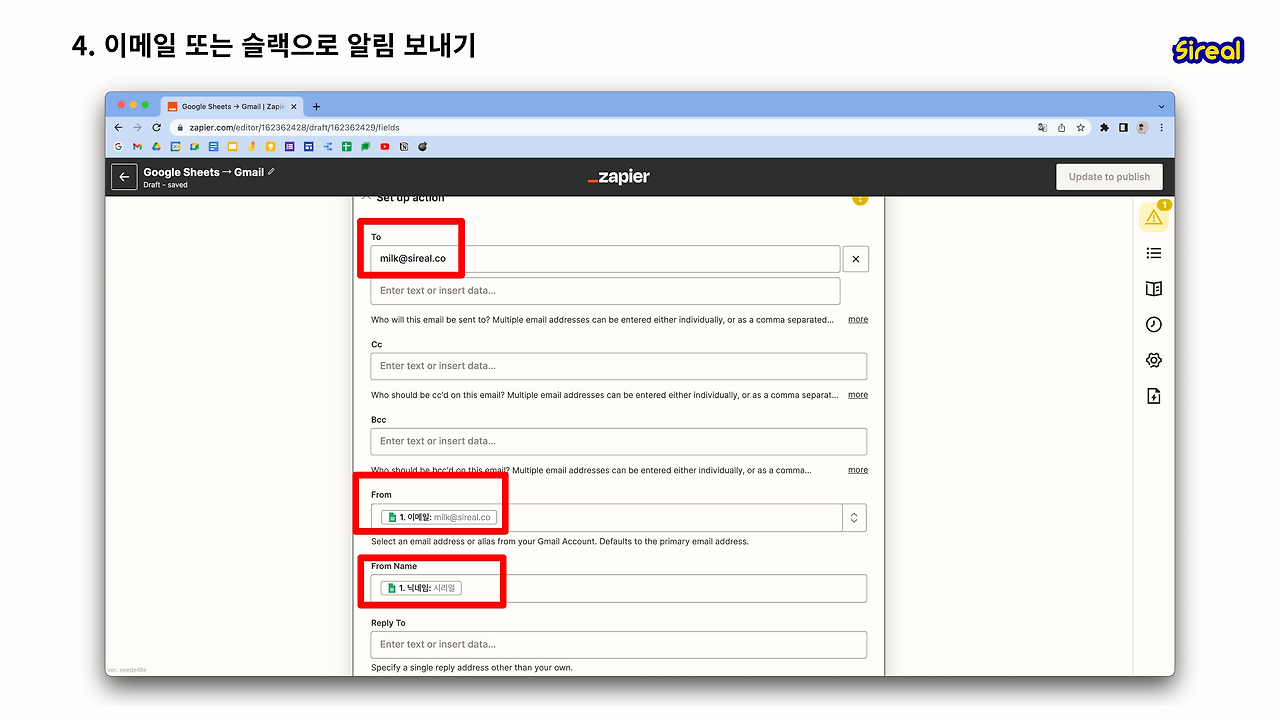Open the Google Drive bookmark icon
Screen dimensions: 1280x720
tap(156, 147)
